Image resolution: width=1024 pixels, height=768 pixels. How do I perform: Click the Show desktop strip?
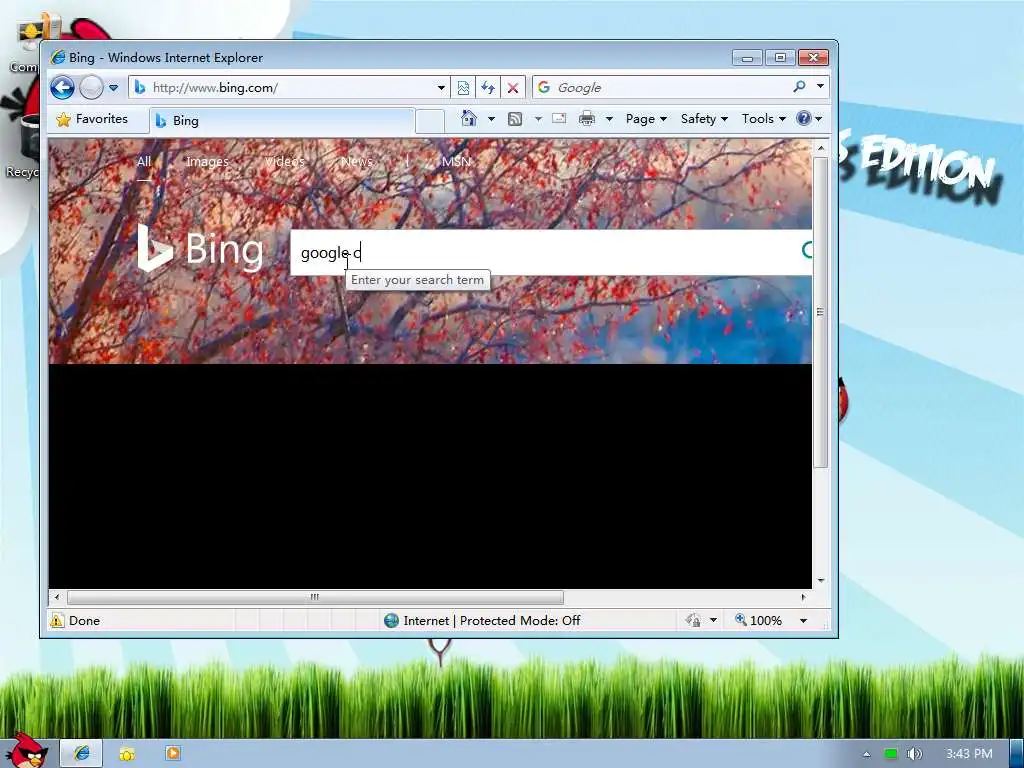(x=1017, y=754)
